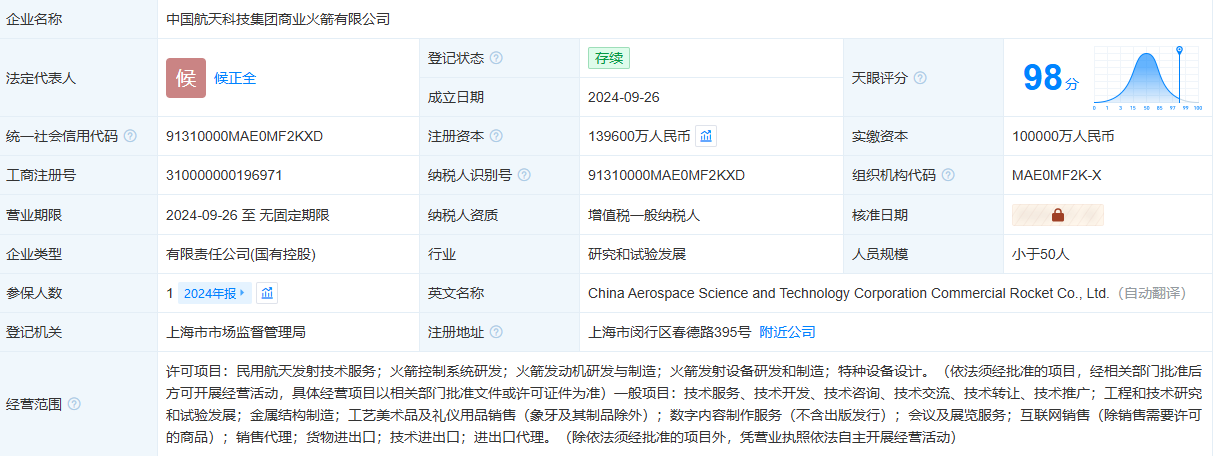
Task: Open legal representative 候正全 profile link
Action: [x=235, y=78]
